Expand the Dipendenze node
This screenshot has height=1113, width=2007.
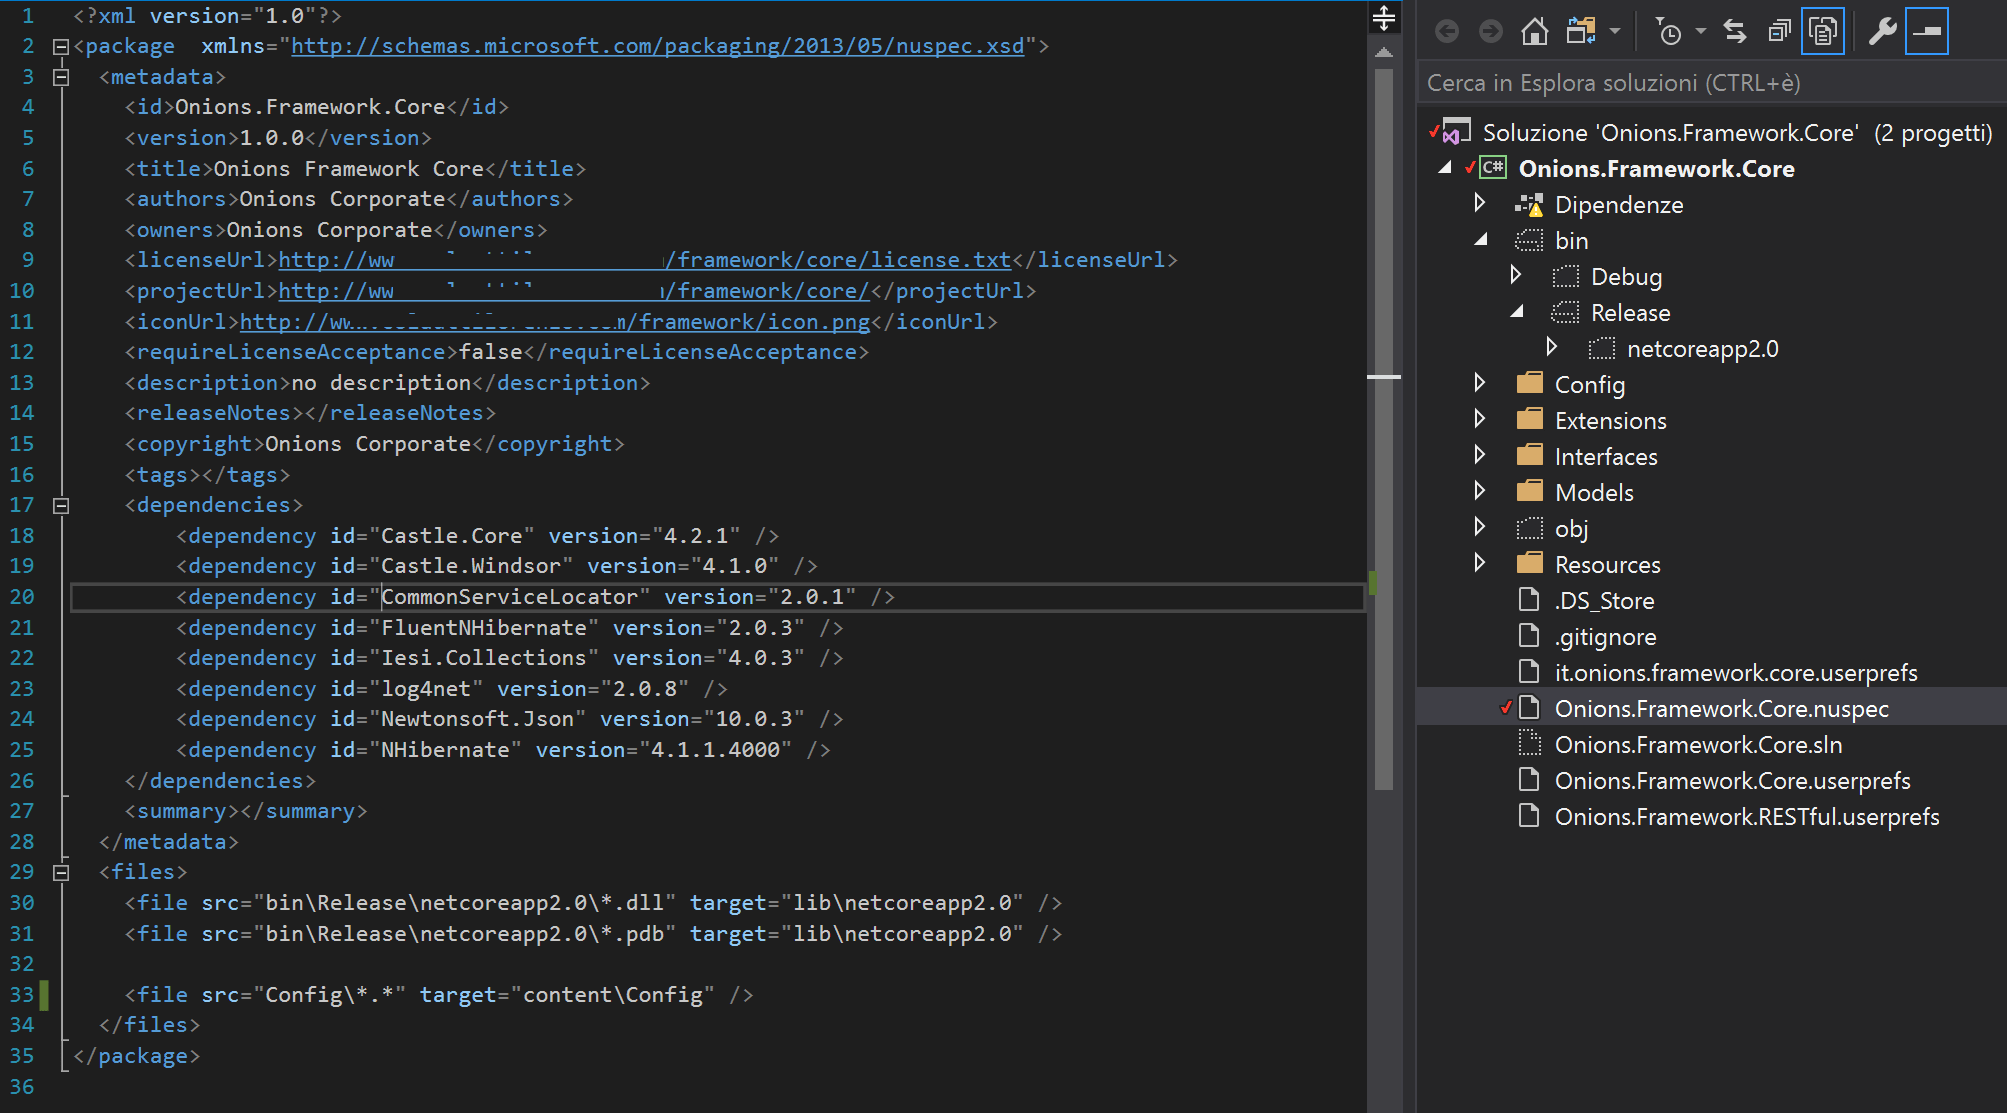click(1481, 204)
